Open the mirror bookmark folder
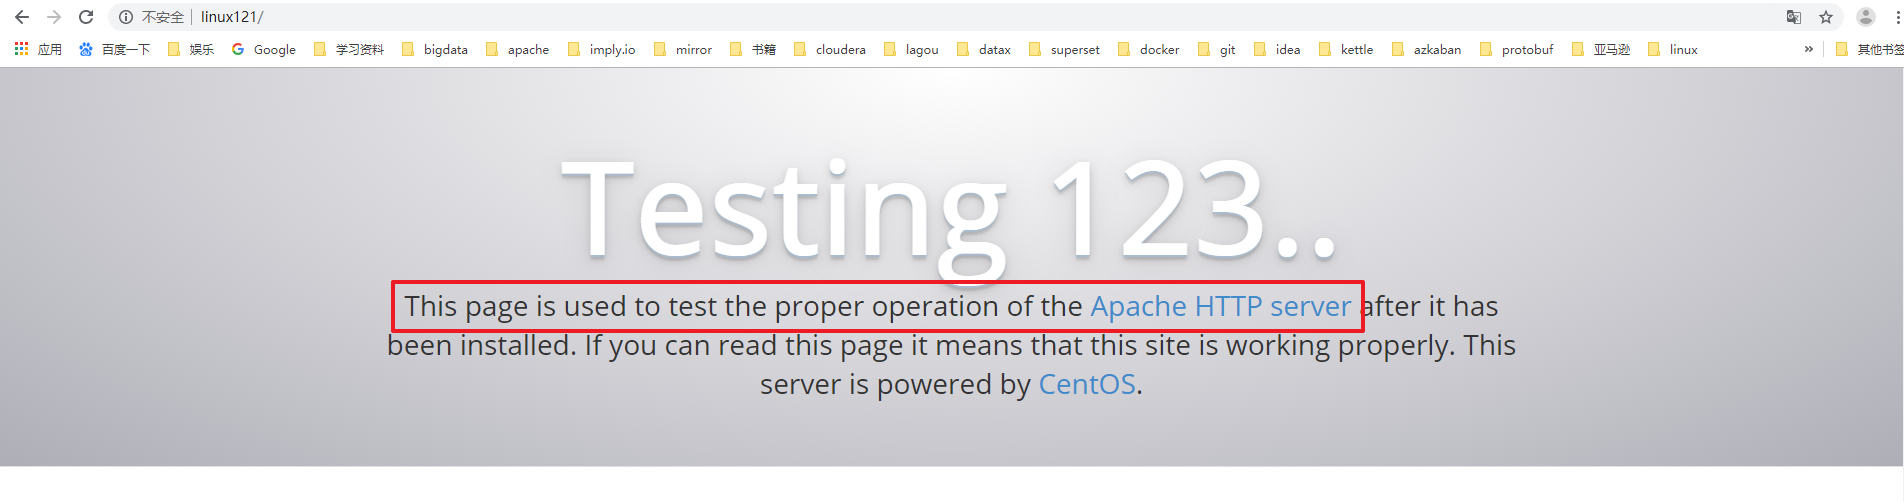Screen dimensions: 1904x502 [683, 49]
